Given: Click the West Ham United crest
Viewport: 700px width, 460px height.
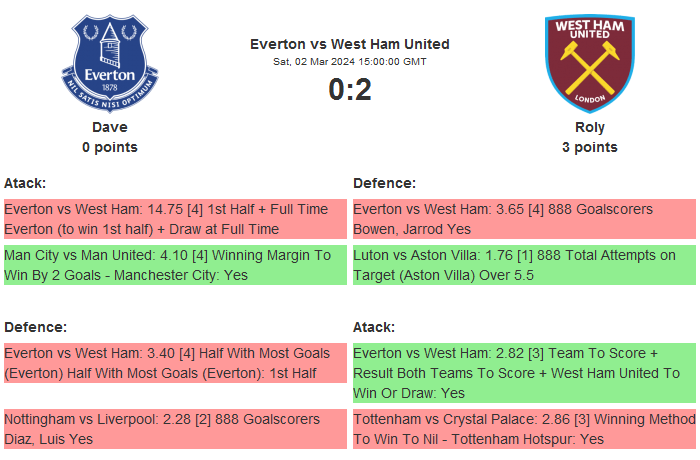Looking at the screenshot, I should (x=589, y=62).
